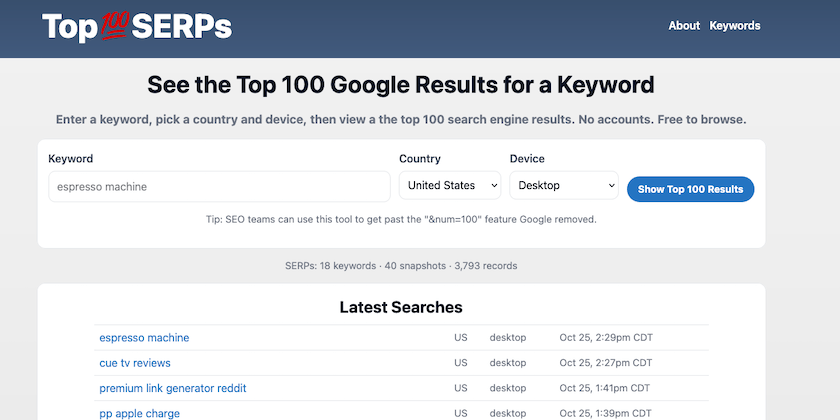Open the About page
840x420 pixels.
[684, 26]
